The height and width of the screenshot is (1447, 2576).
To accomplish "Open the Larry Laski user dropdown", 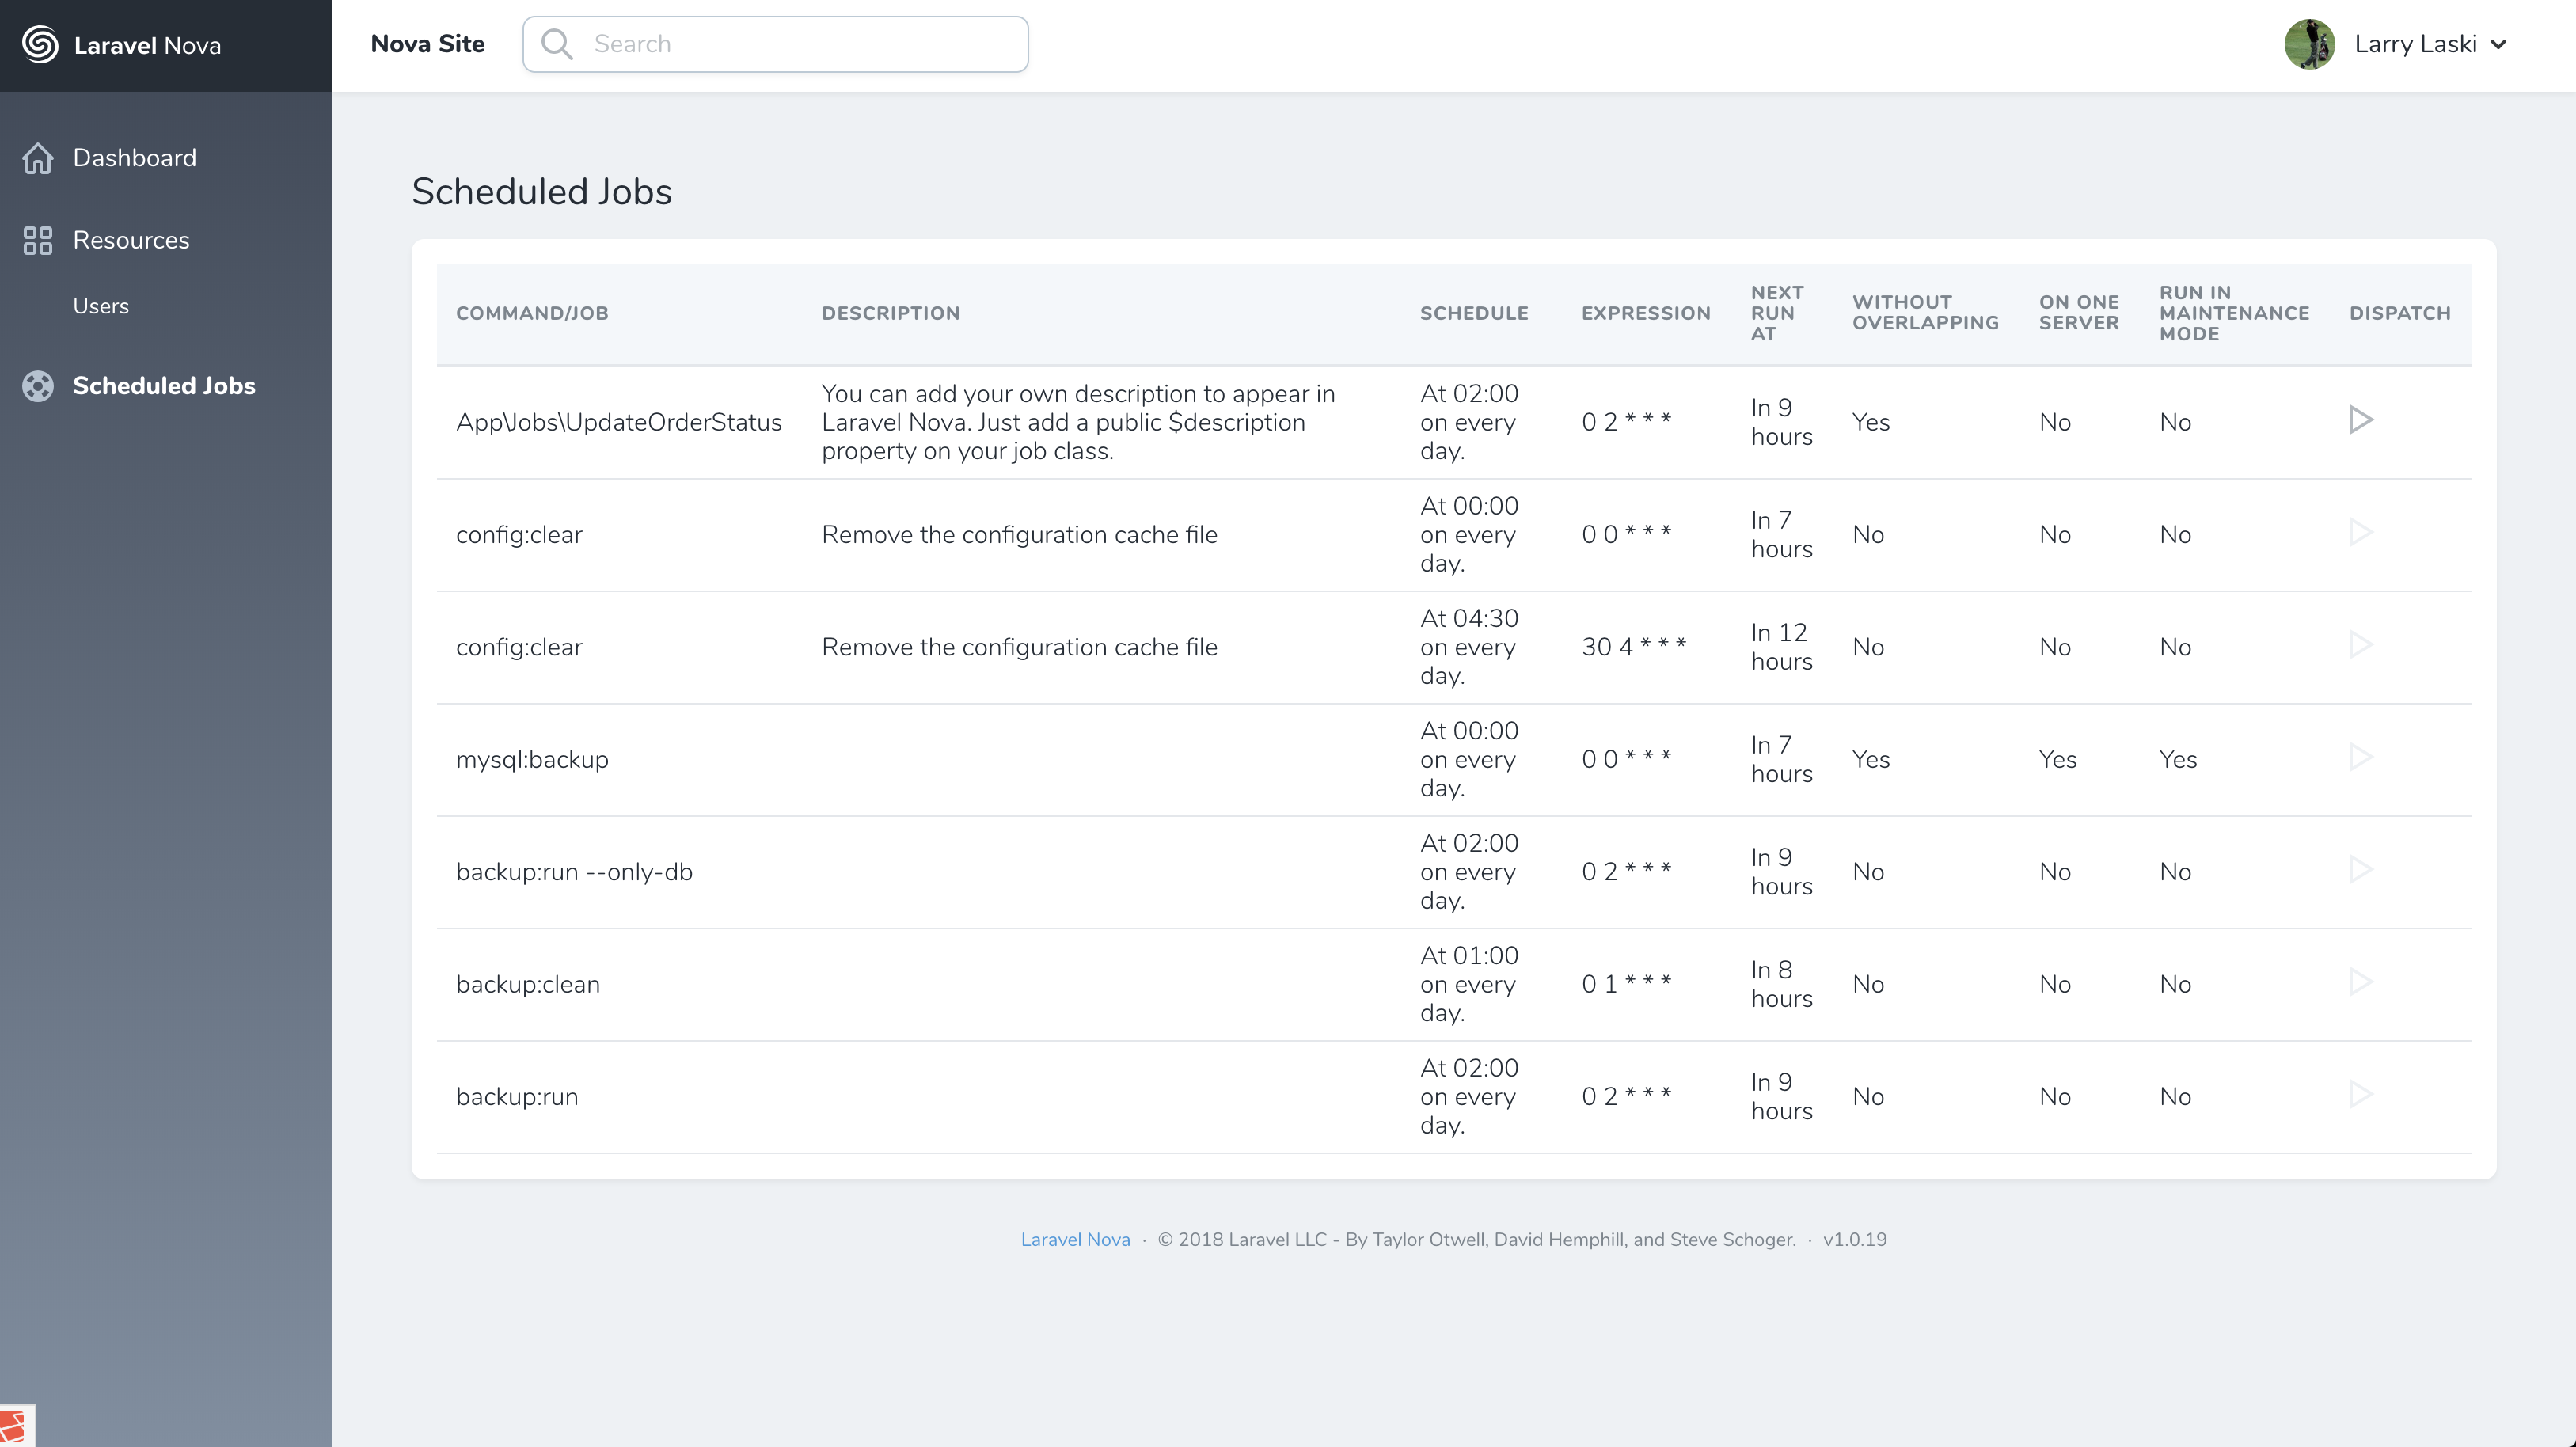I will tap(2414, 44).
